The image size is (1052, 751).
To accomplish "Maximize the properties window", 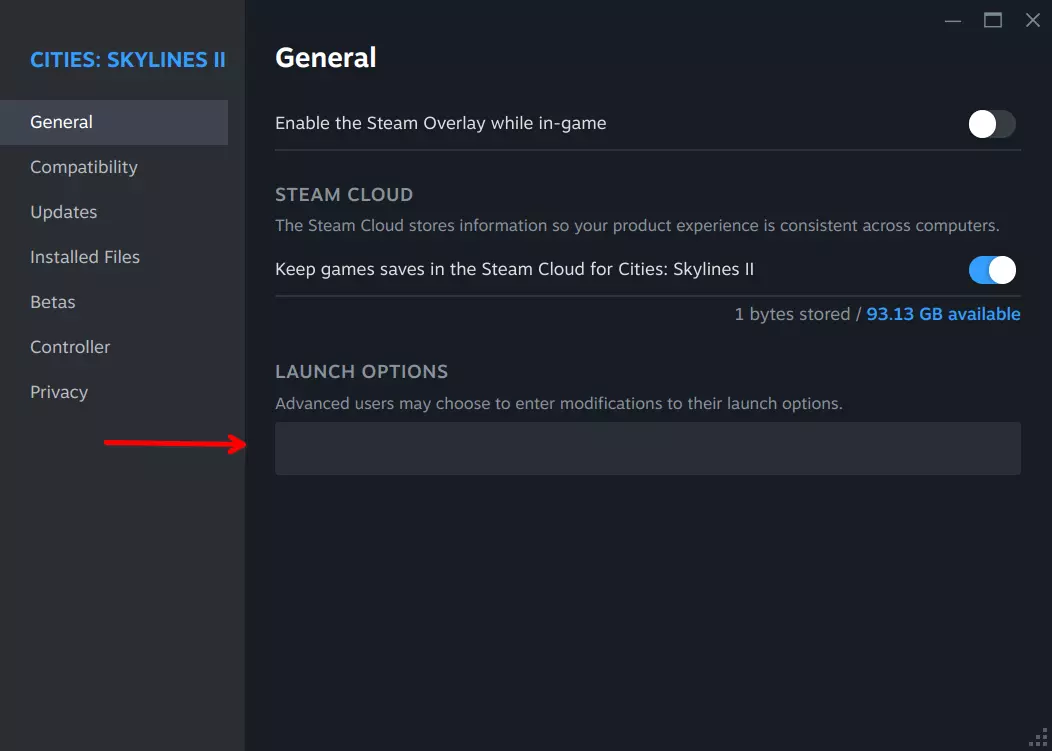I will [993, 21].
